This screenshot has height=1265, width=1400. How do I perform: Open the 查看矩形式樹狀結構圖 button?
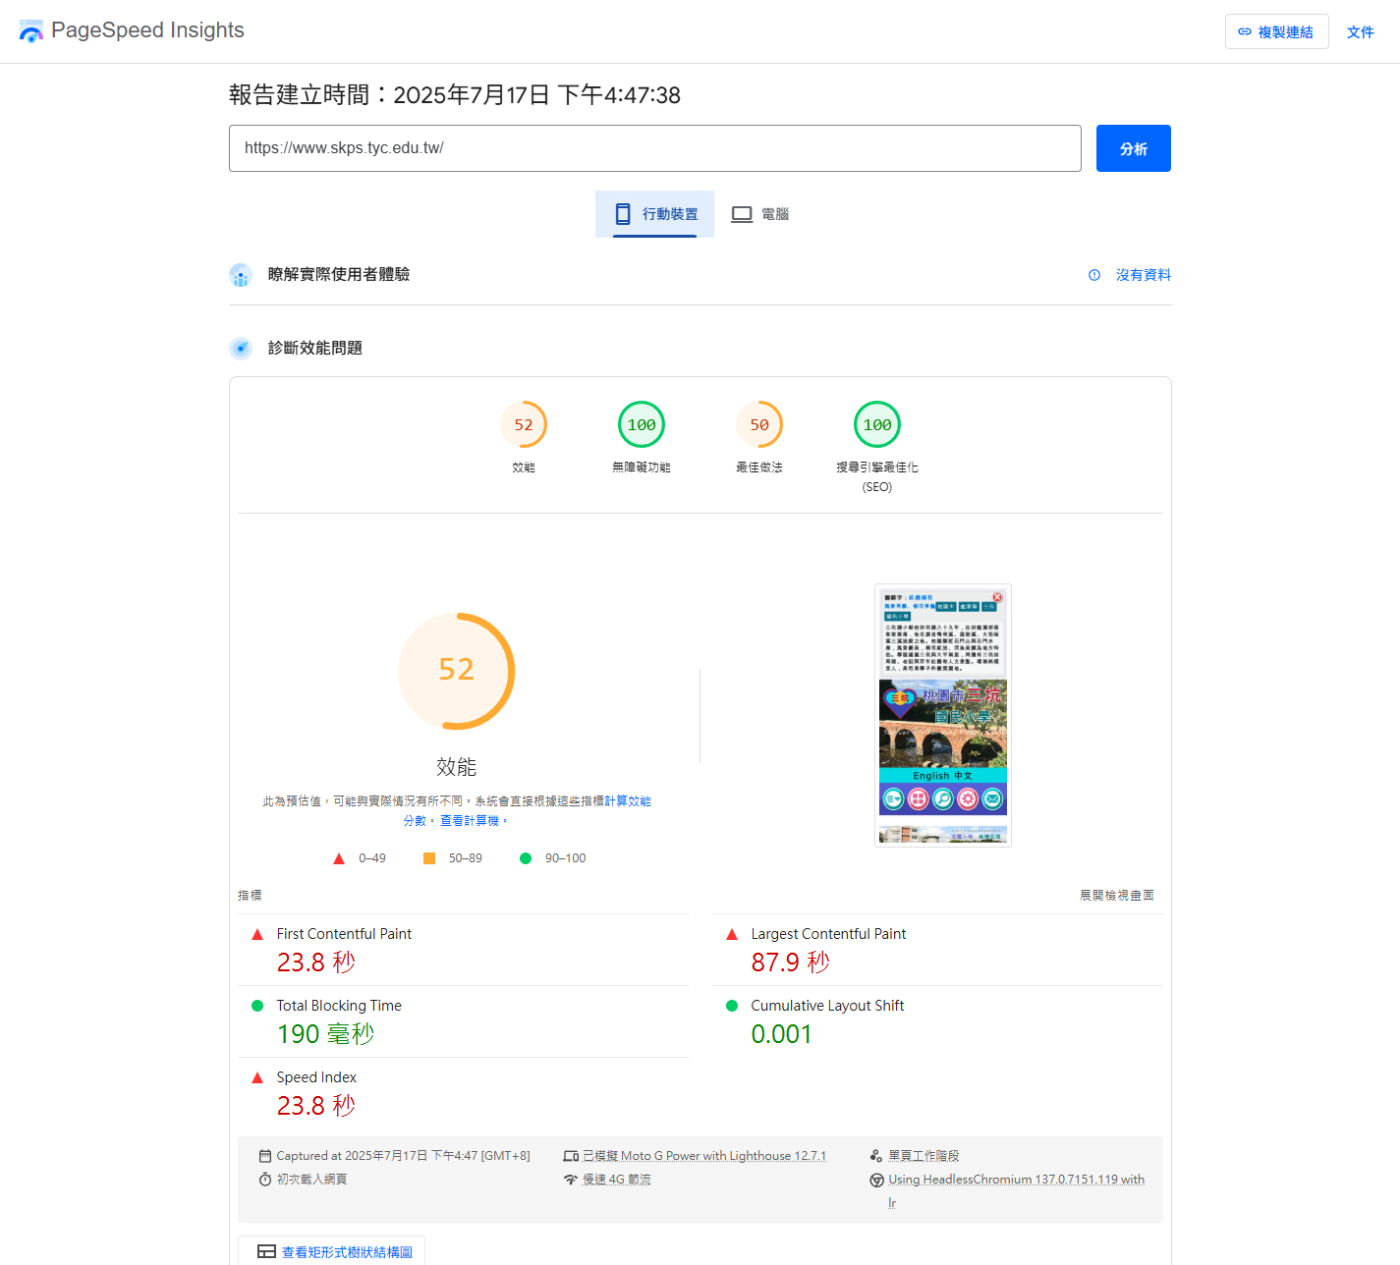click(x=333, y=1252)
